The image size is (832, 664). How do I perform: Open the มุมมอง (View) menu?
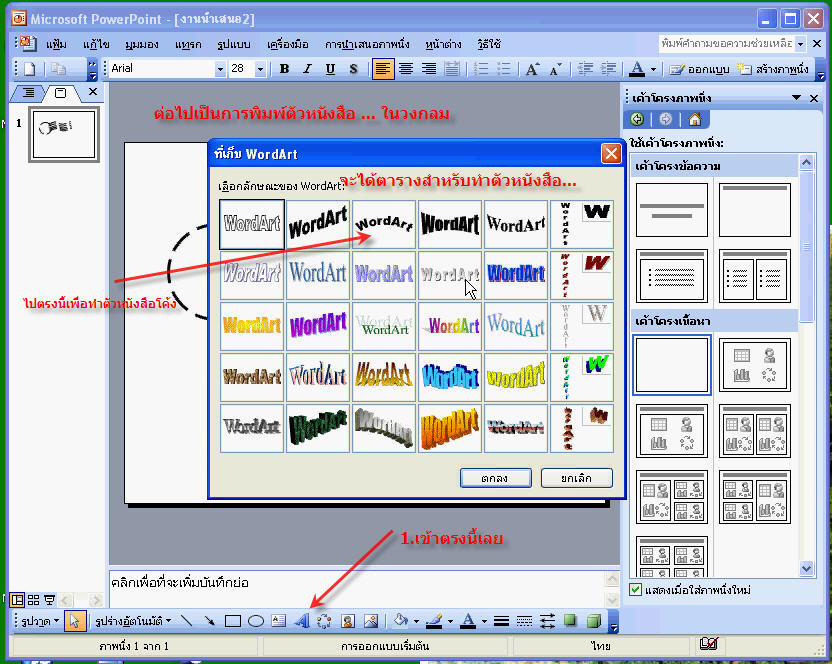[142, 45]
